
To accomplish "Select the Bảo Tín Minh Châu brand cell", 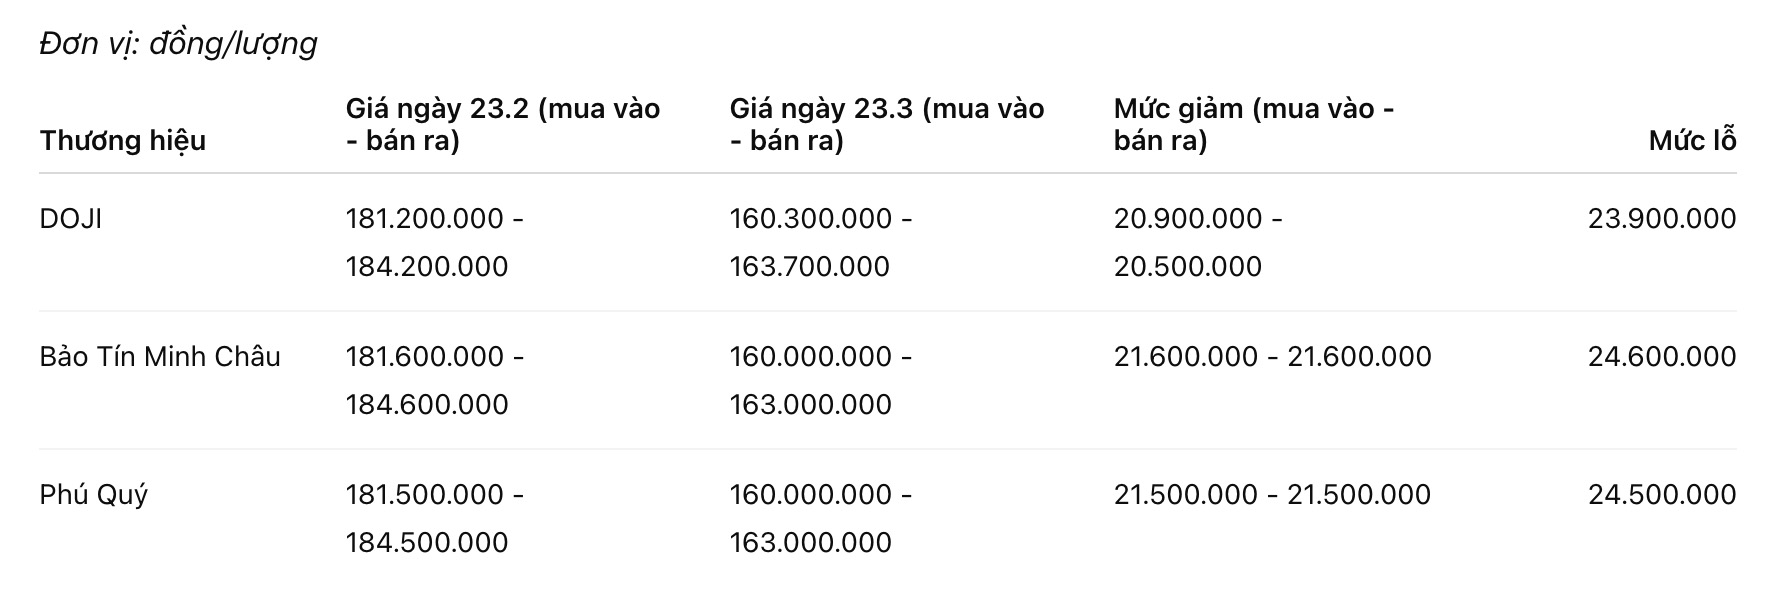I will (x=160, y=356).
